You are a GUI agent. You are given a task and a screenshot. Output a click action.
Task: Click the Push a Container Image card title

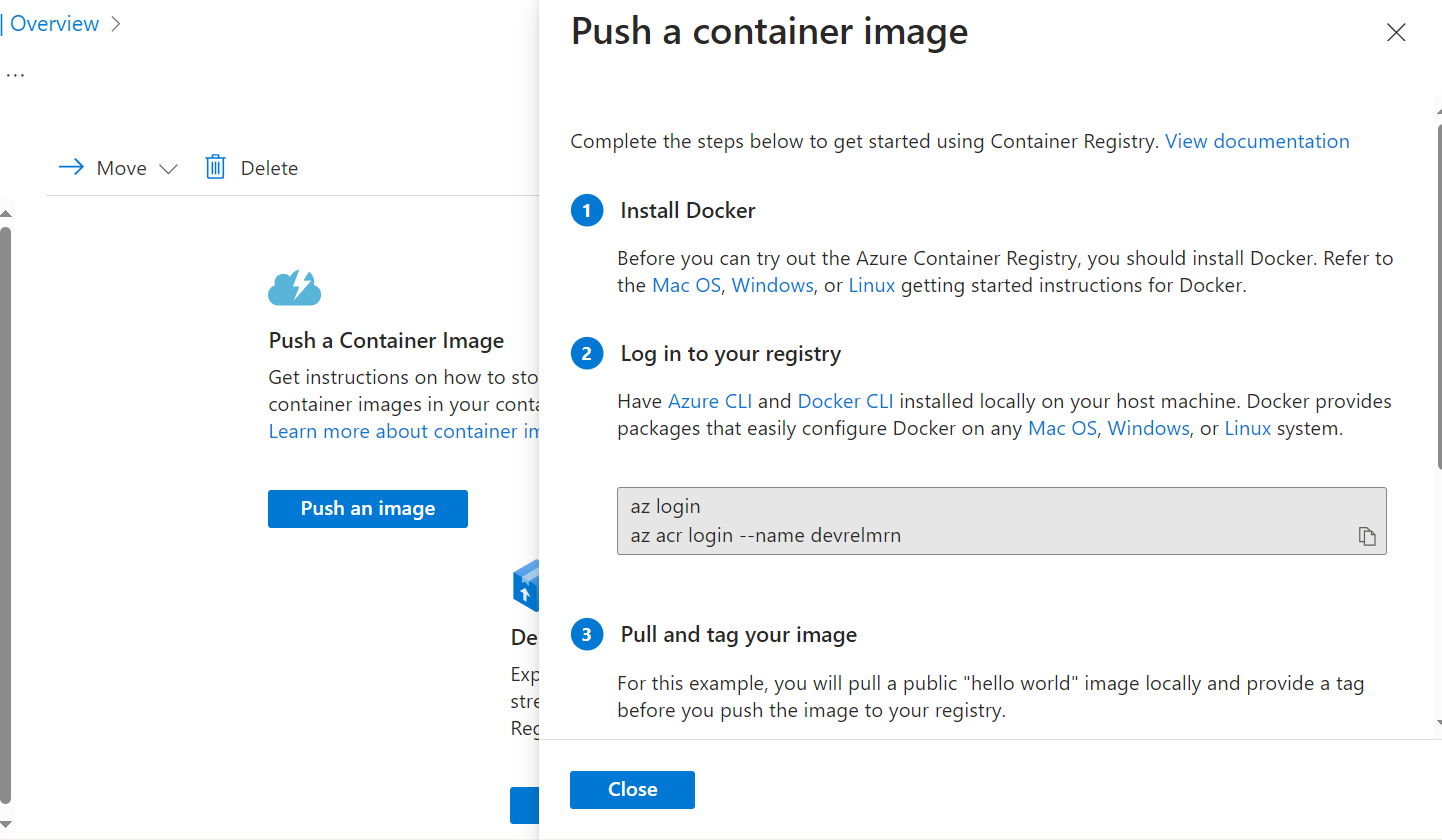click(386, 341)
